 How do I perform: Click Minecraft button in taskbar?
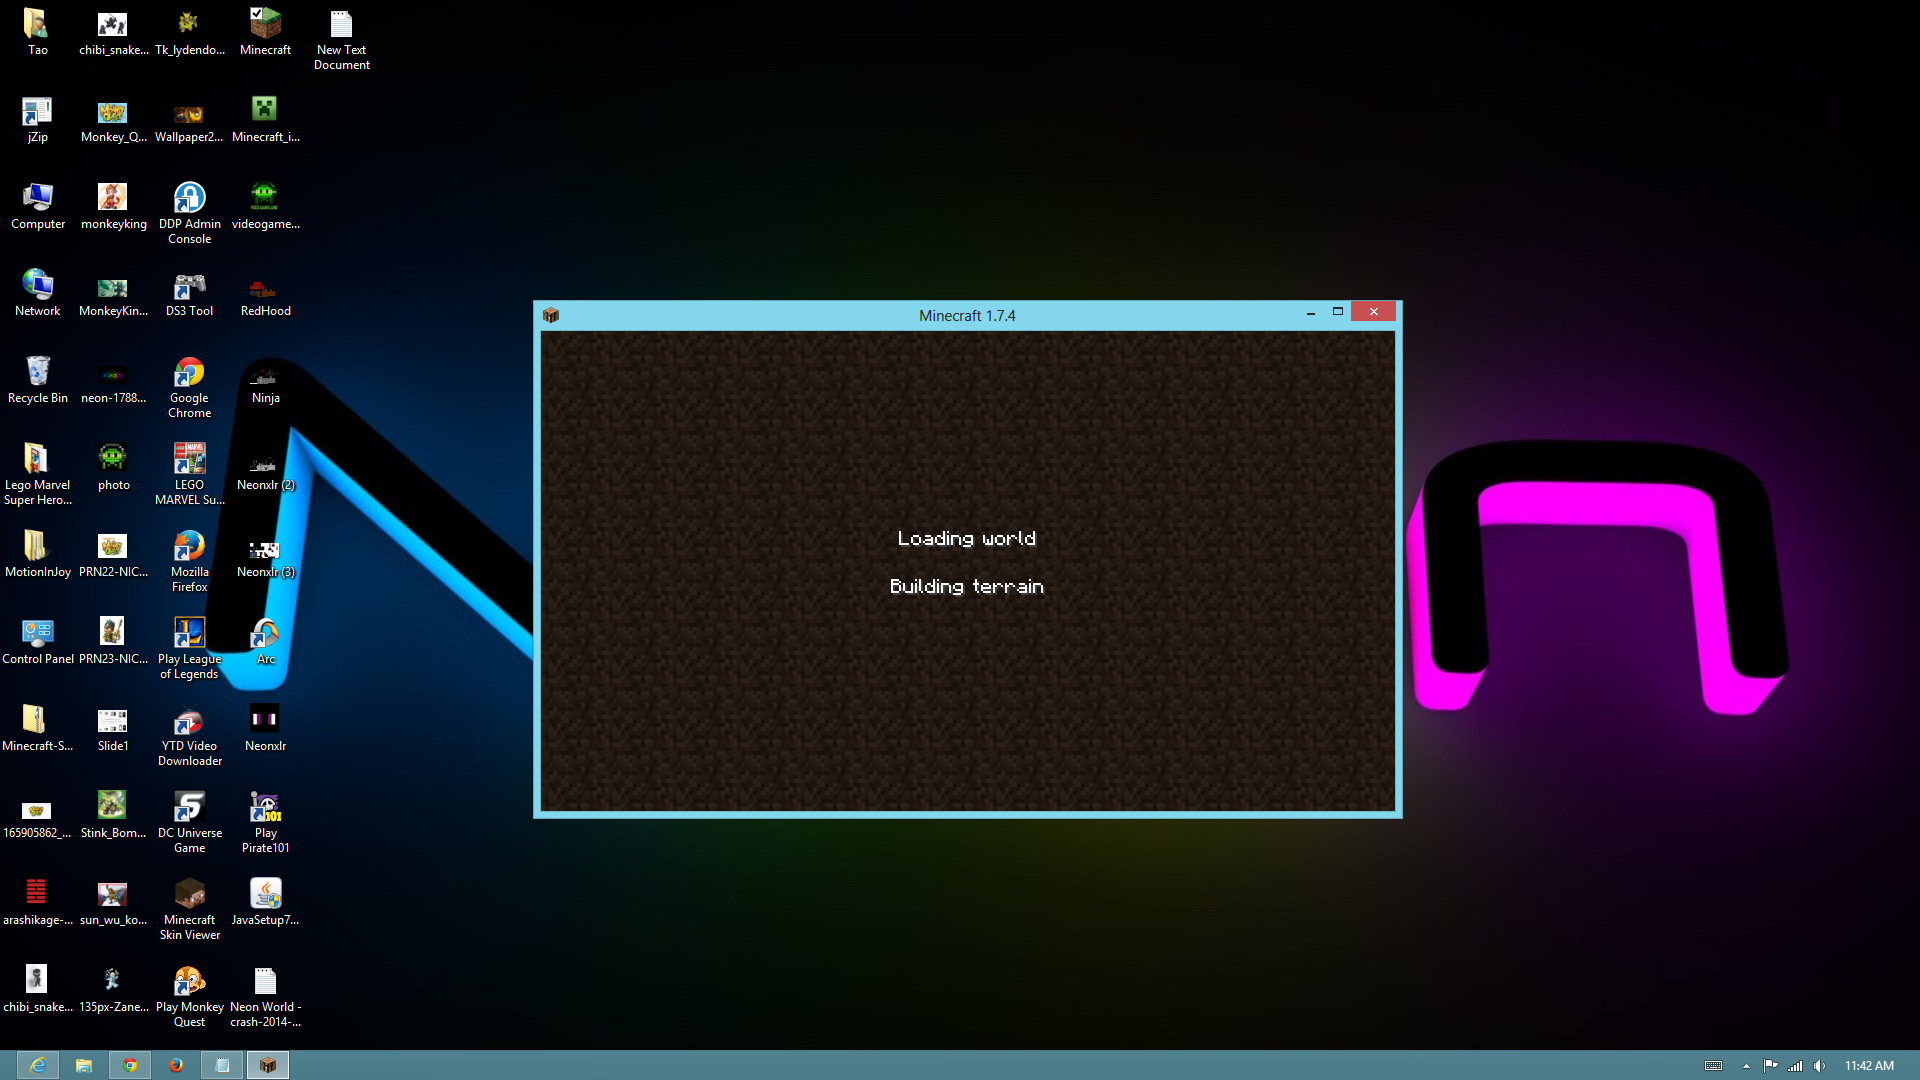pyautogui.click(x=267, y=1065)
